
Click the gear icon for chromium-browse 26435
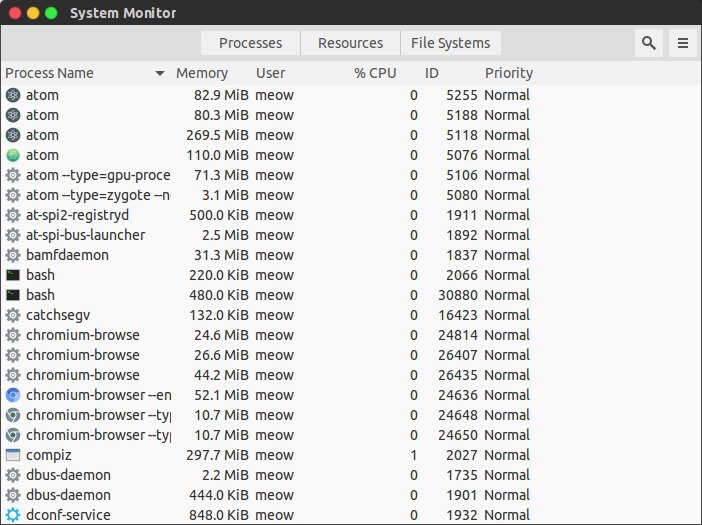(x=13, y=375)
